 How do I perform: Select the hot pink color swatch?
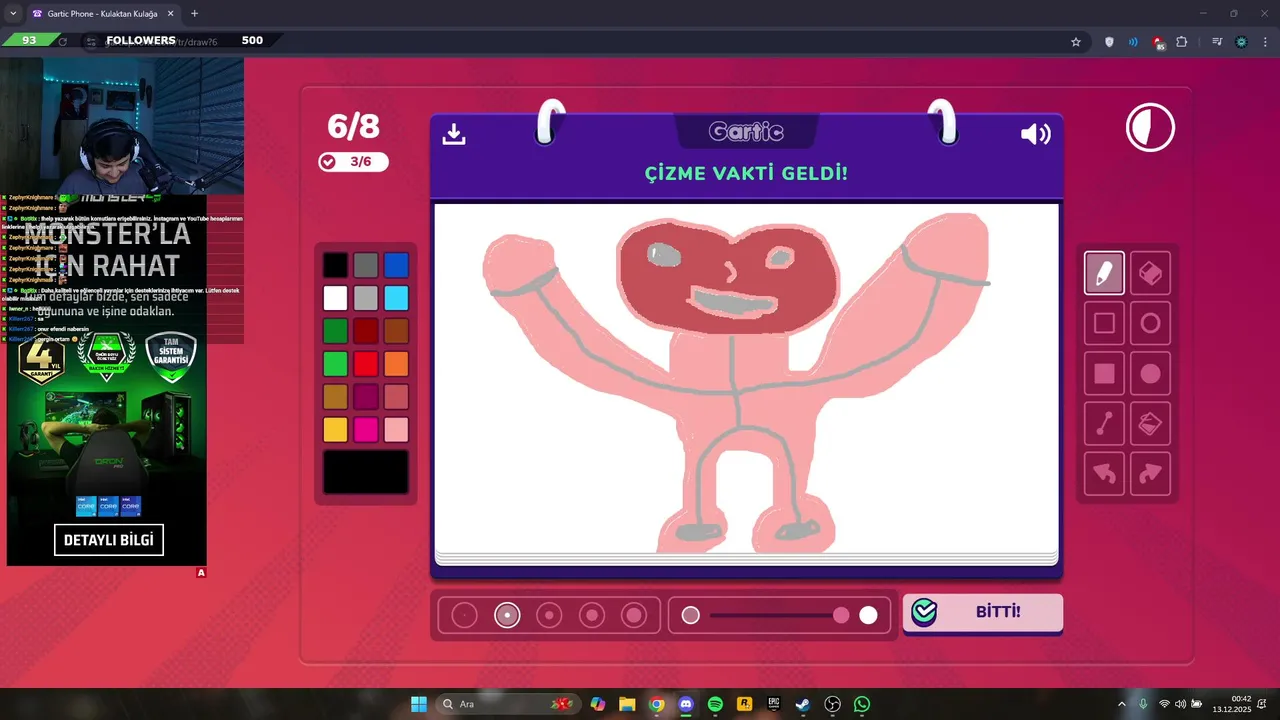click(x=366, y=430)
